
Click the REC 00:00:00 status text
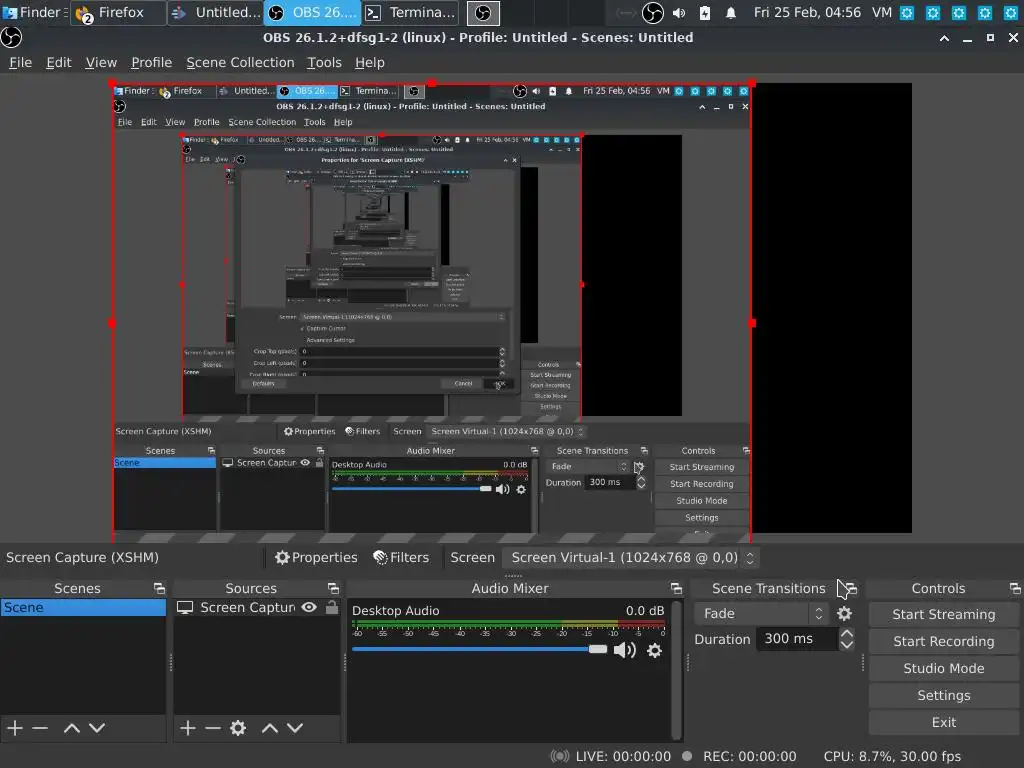(x=749, y=756)
